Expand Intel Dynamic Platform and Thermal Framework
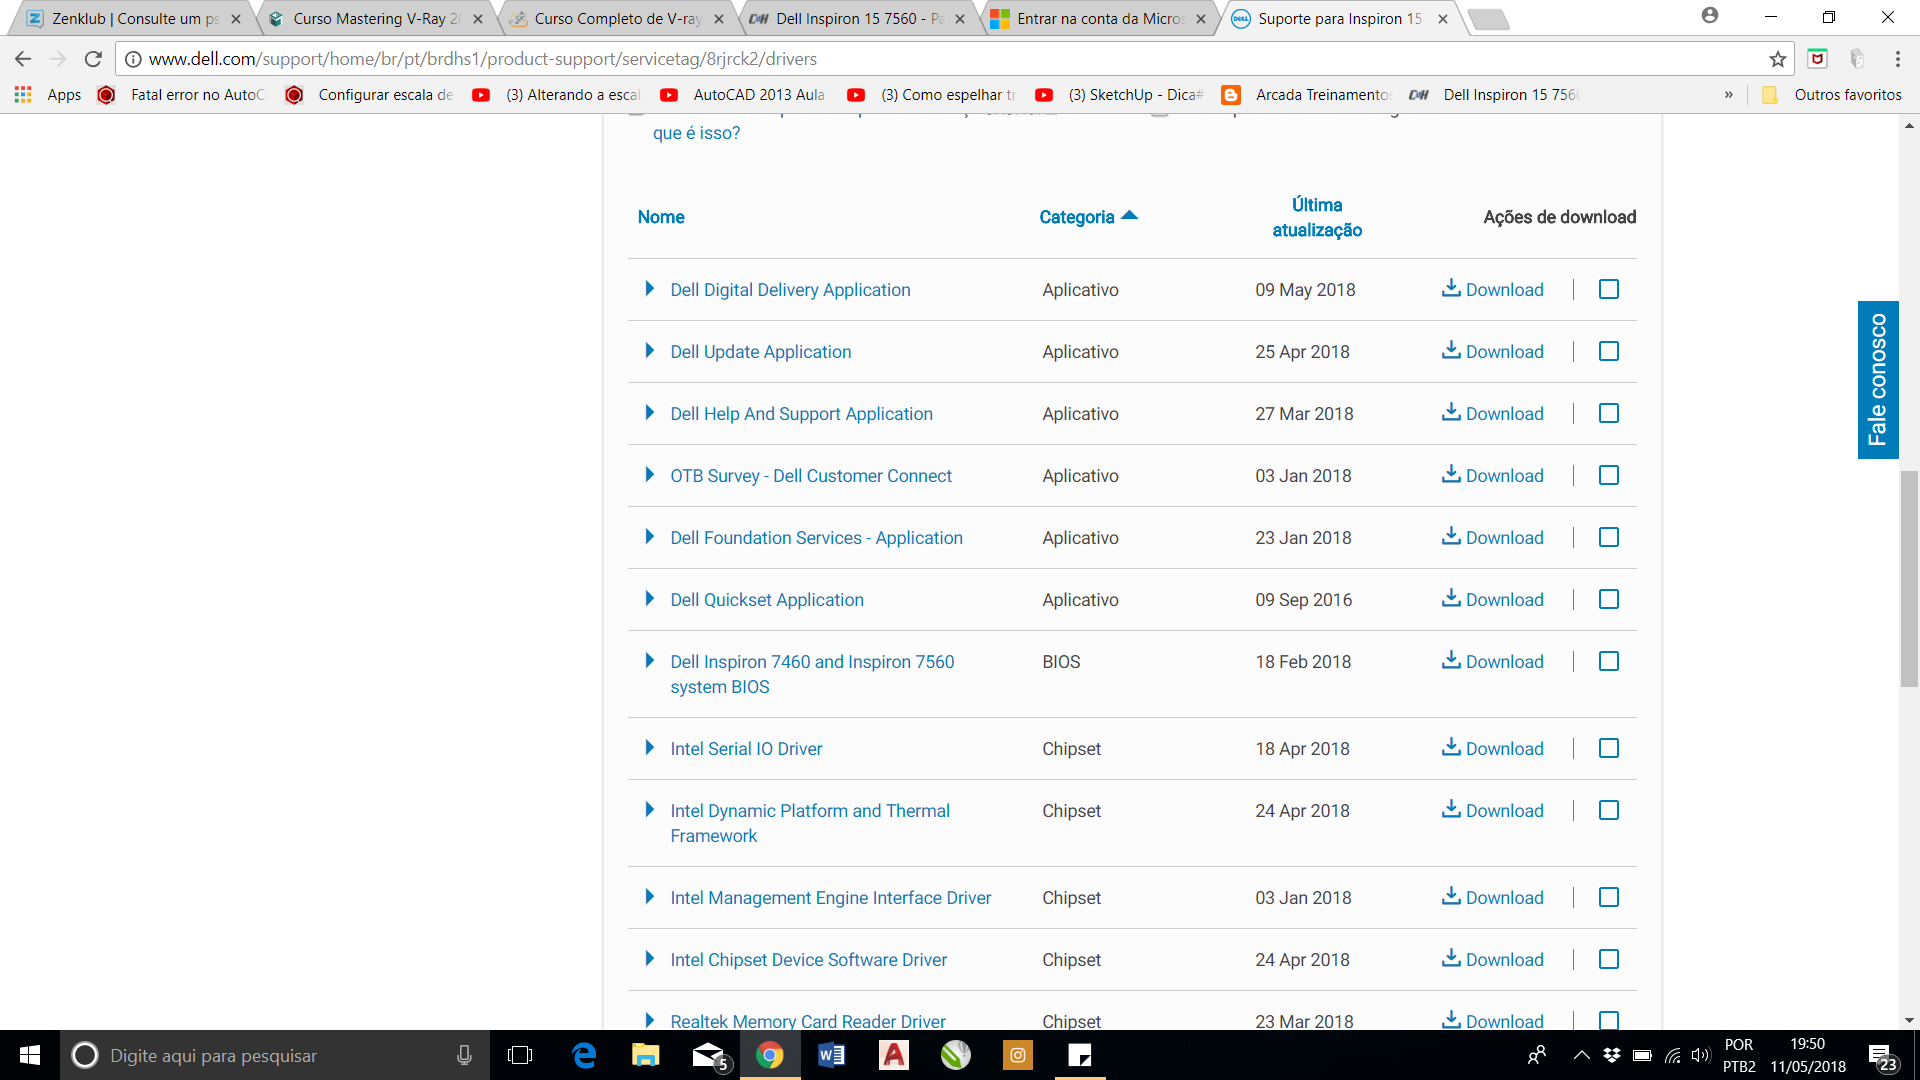The height and width of the screenshot is (1080, 1920). coord(650,809)
